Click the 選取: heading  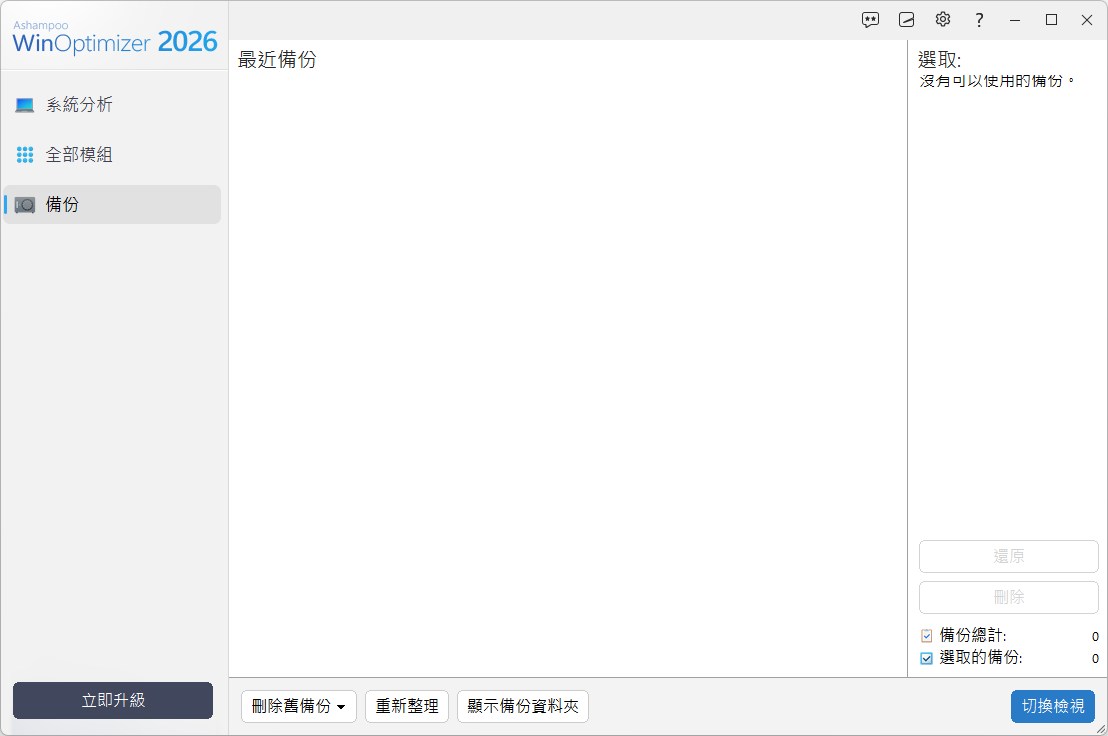pyautogui.click(x=939, y=59)
